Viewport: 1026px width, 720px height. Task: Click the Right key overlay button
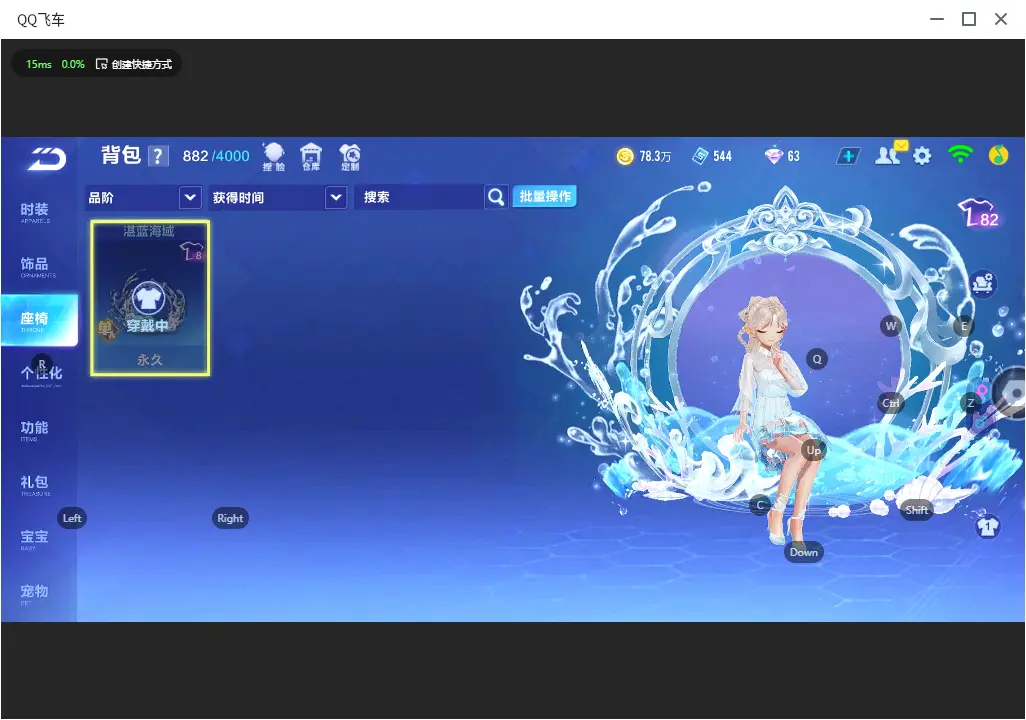[x=230, y=518]
